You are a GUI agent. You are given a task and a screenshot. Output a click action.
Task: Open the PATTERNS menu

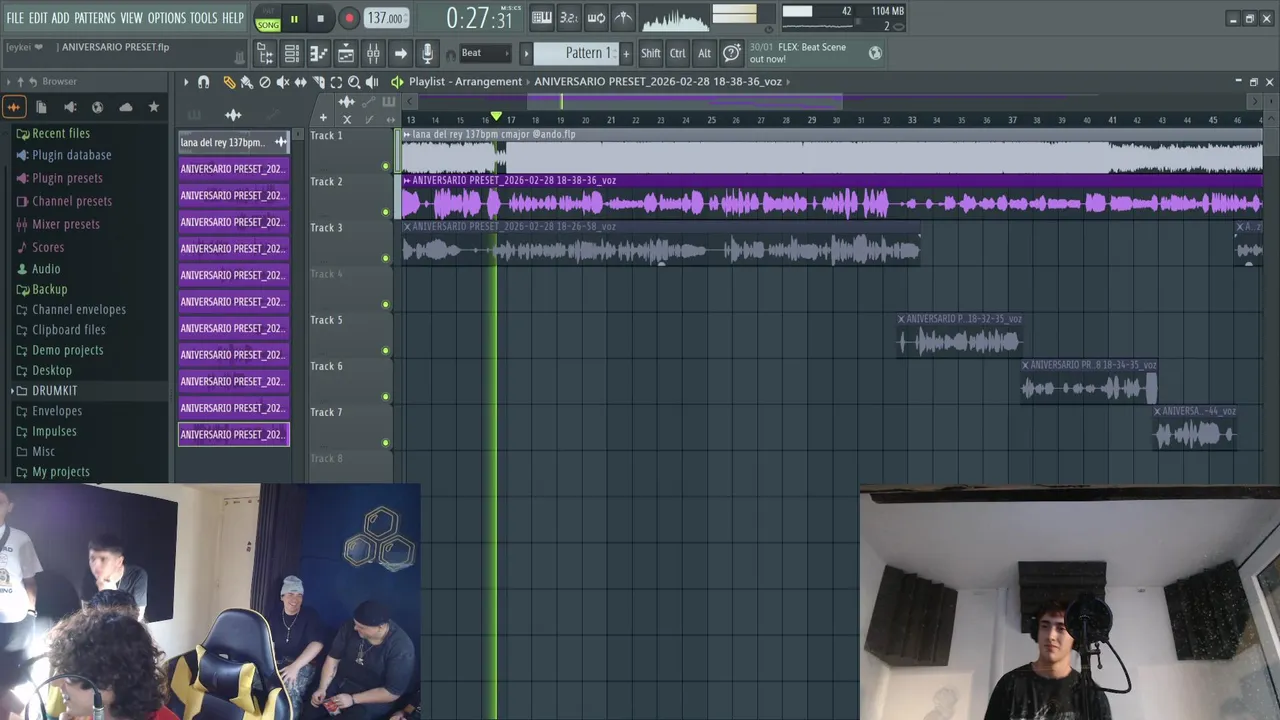click(95, 18)
